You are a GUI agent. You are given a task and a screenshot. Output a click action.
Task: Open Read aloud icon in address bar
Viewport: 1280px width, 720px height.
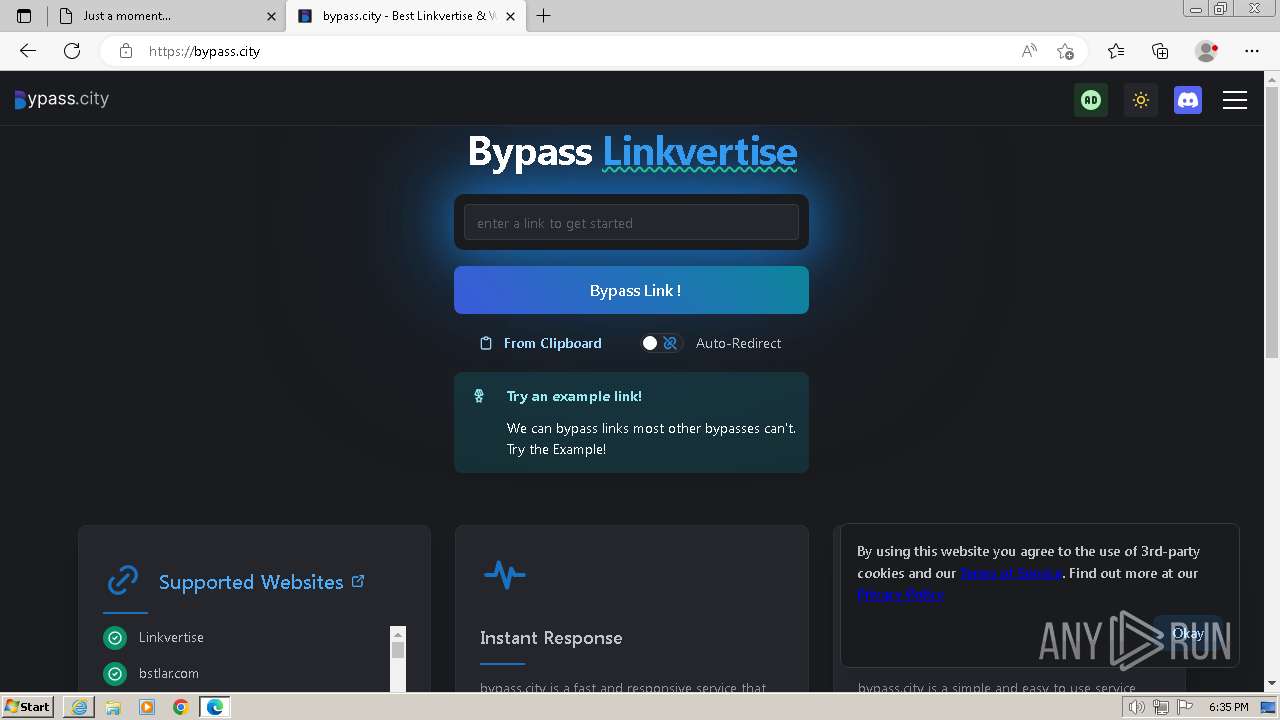[x=1029, y=51]
